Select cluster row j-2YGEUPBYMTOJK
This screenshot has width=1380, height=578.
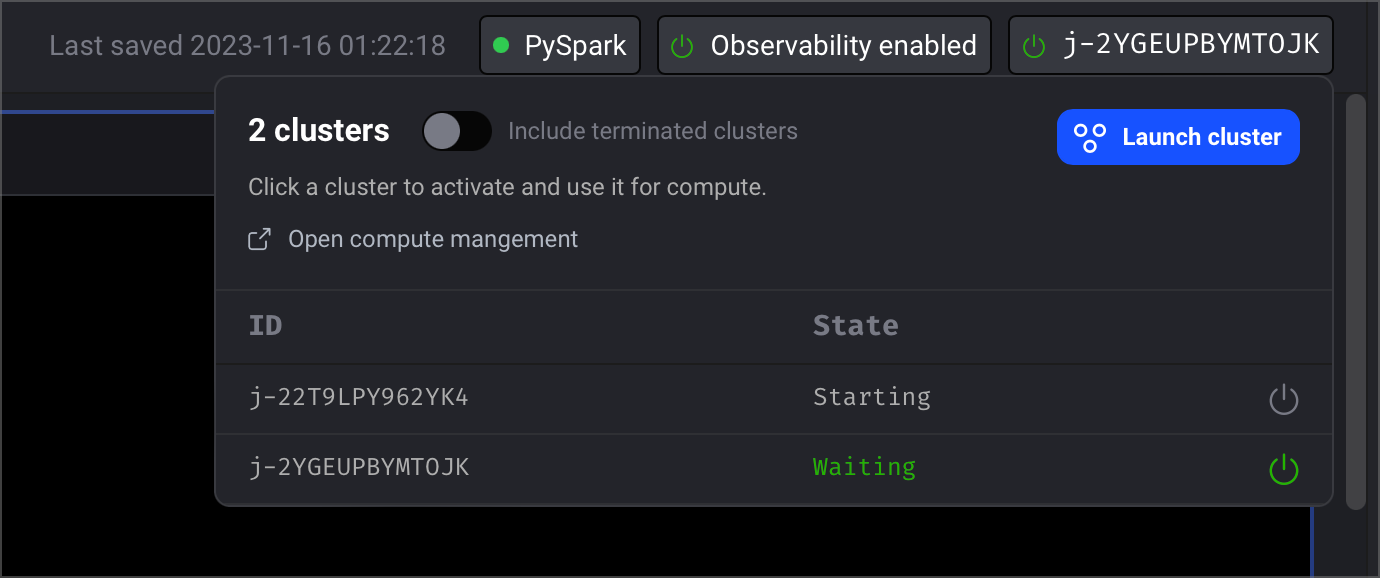(x=774, y=469)
